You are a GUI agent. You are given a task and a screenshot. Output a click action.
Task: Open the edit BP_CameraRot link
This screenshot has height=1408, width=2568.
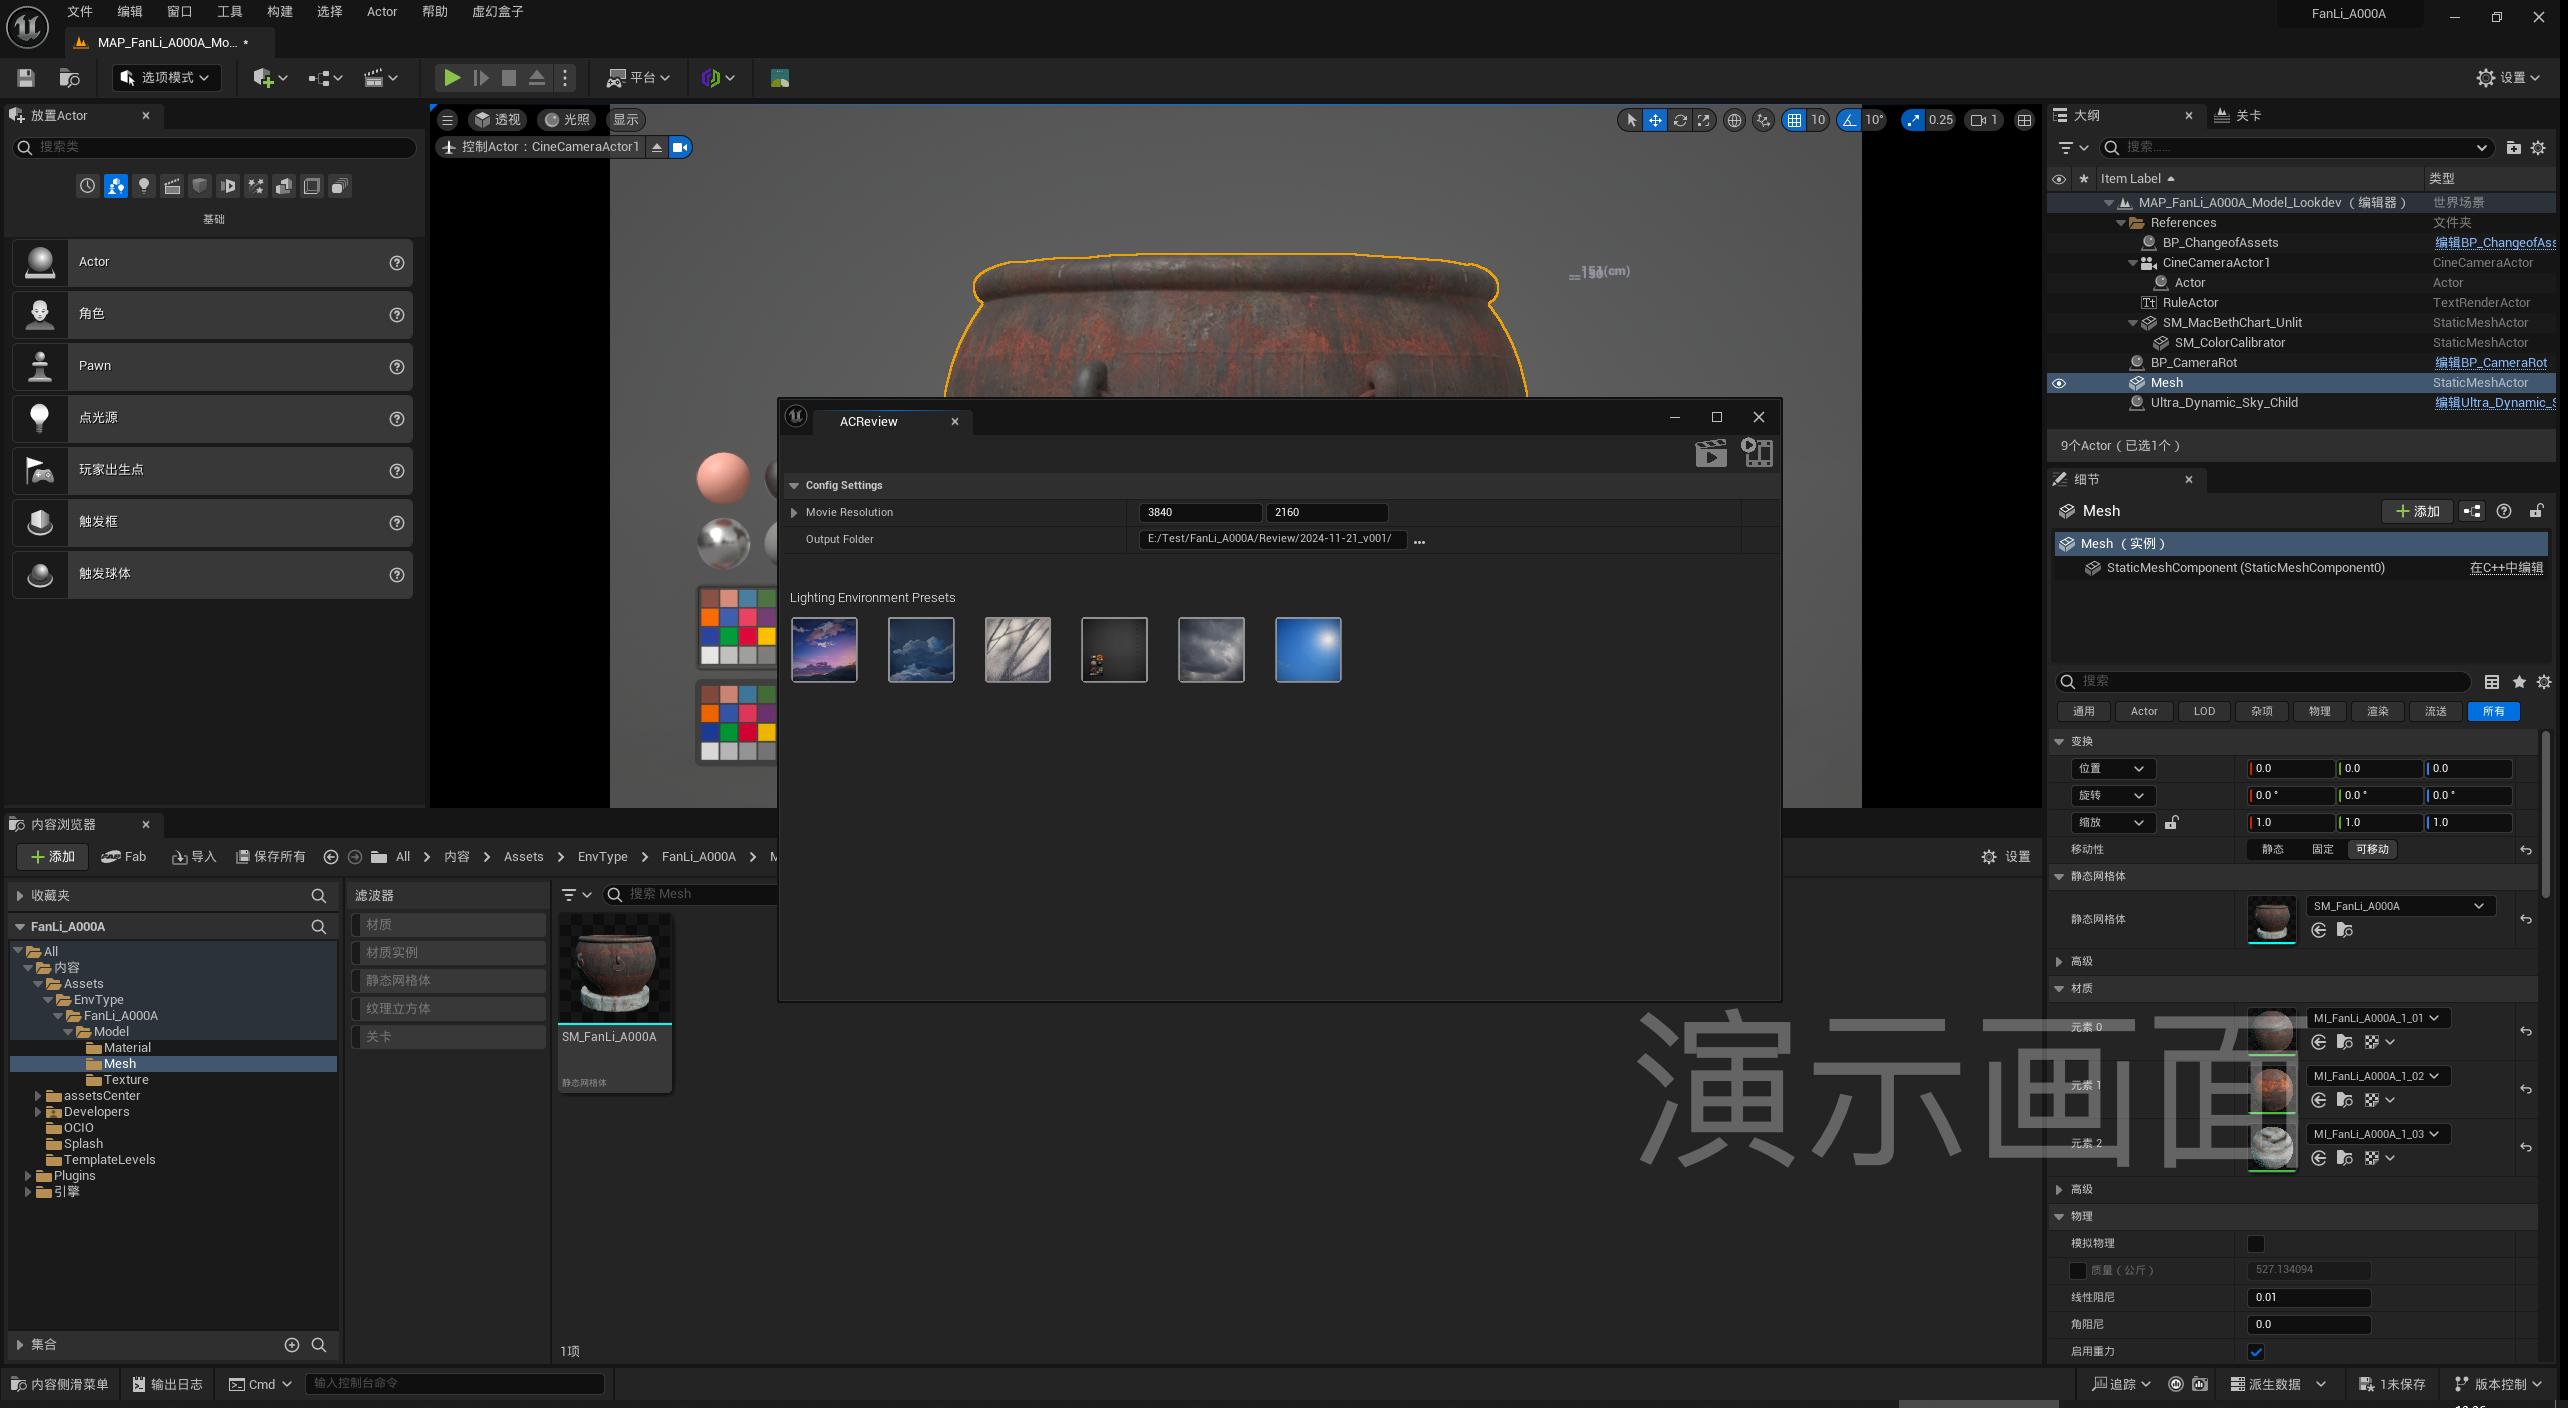point(2490,363)
